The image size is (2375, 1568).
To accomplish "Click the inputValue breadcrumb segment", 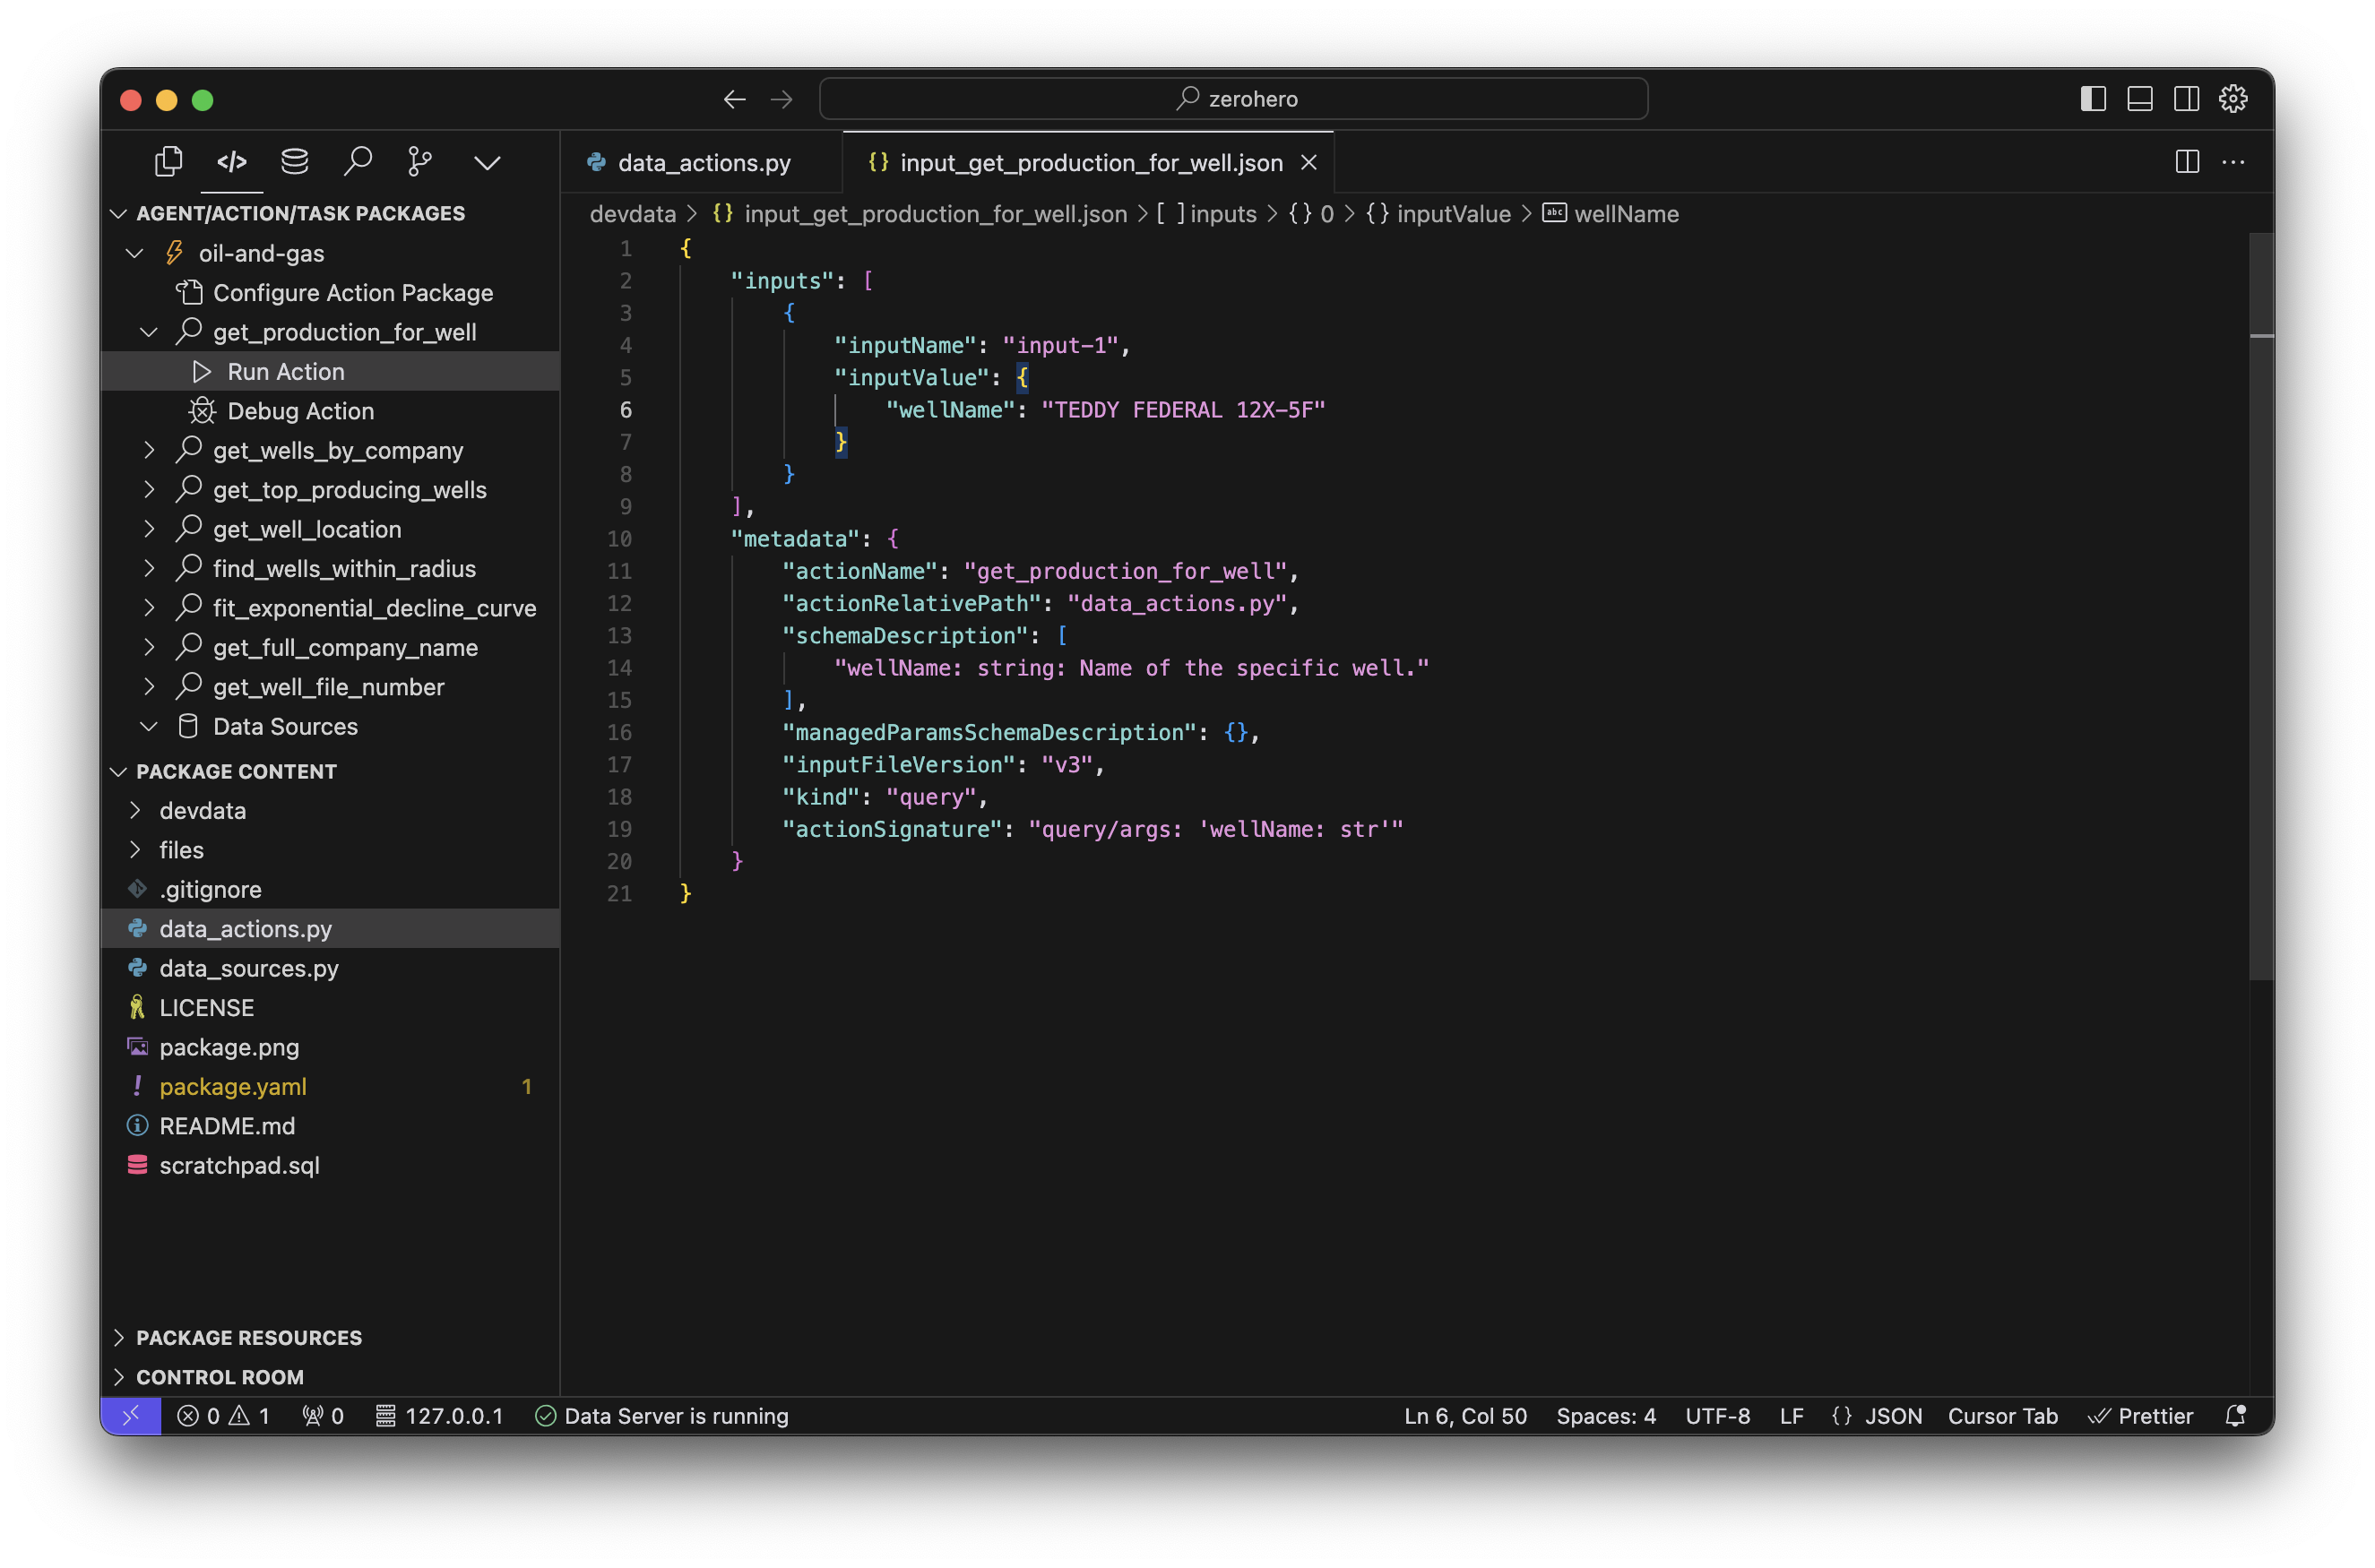I will tap(1453, 214).
